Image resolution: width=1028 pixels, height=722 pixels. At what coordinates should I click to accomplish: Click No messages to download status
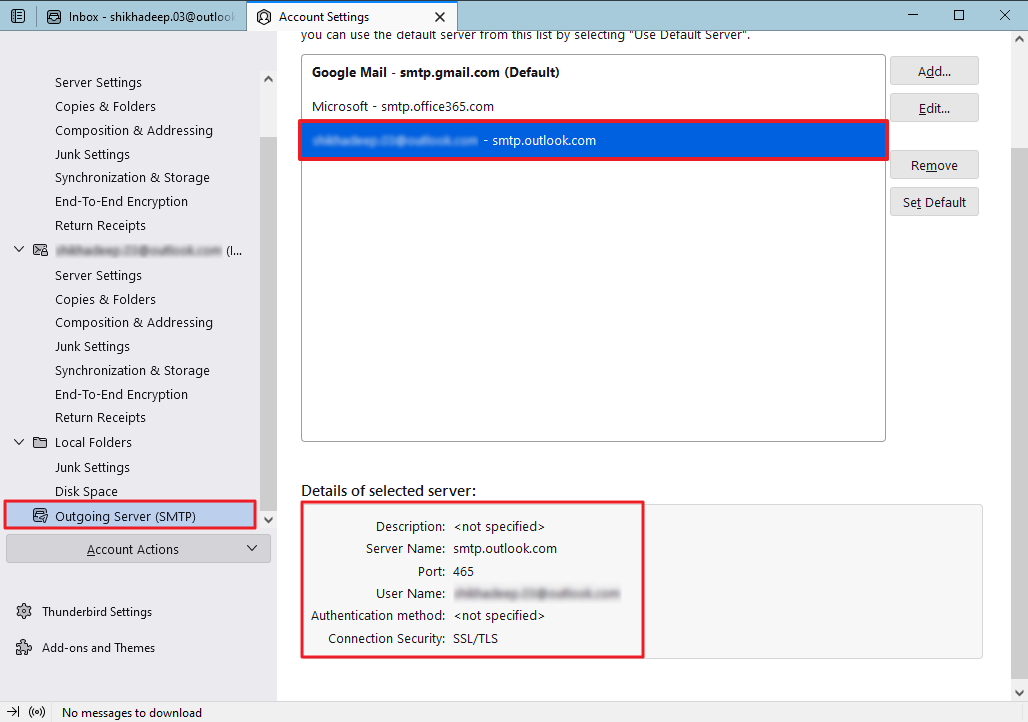[132, 712]
